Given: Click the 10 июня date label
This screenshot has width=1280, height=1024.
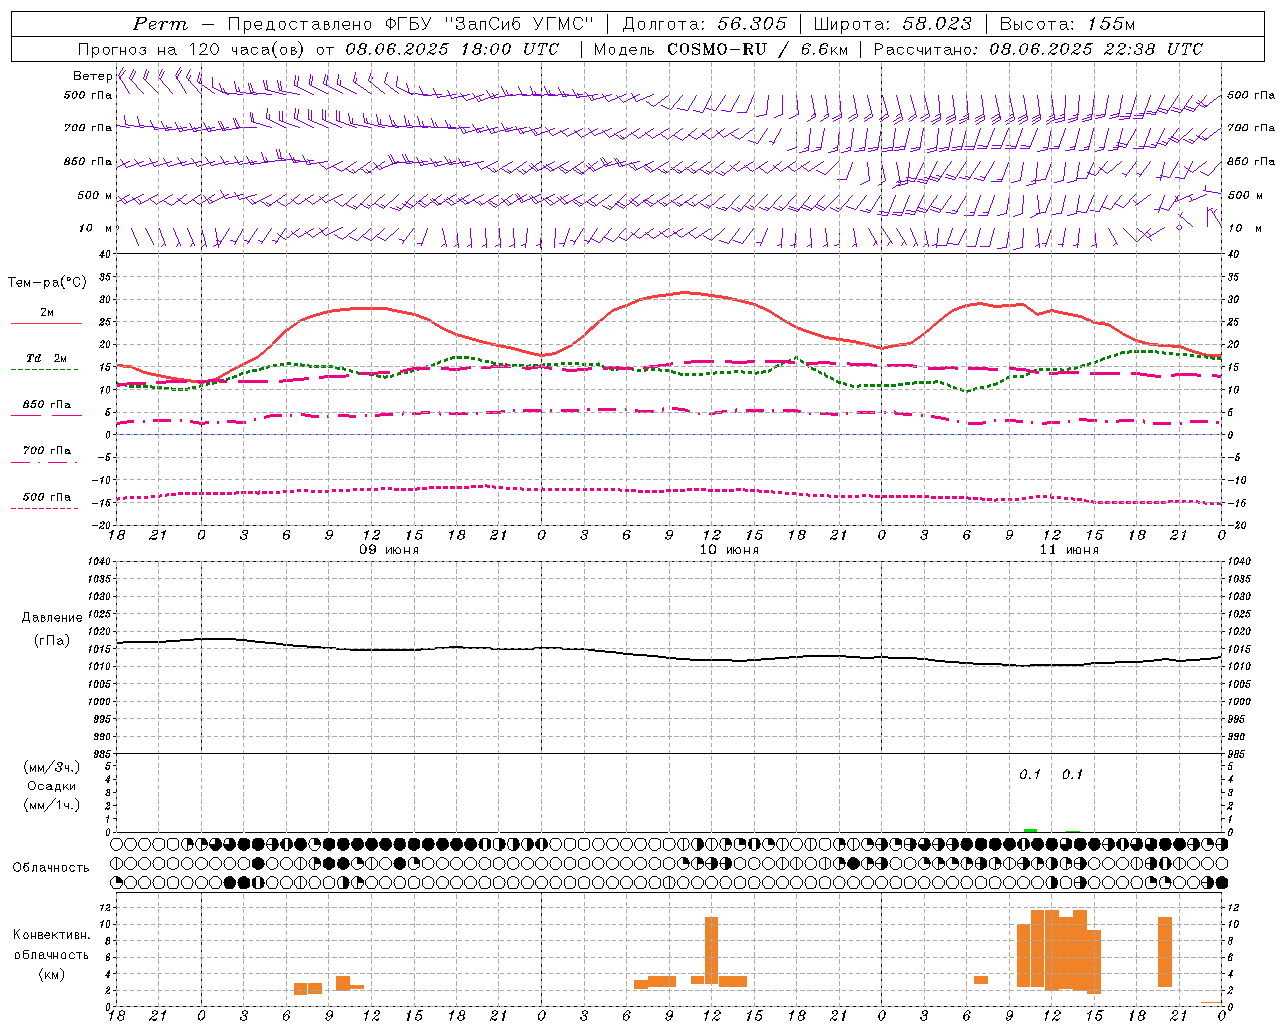Looking at the screenshot, I should coord(729,550).
